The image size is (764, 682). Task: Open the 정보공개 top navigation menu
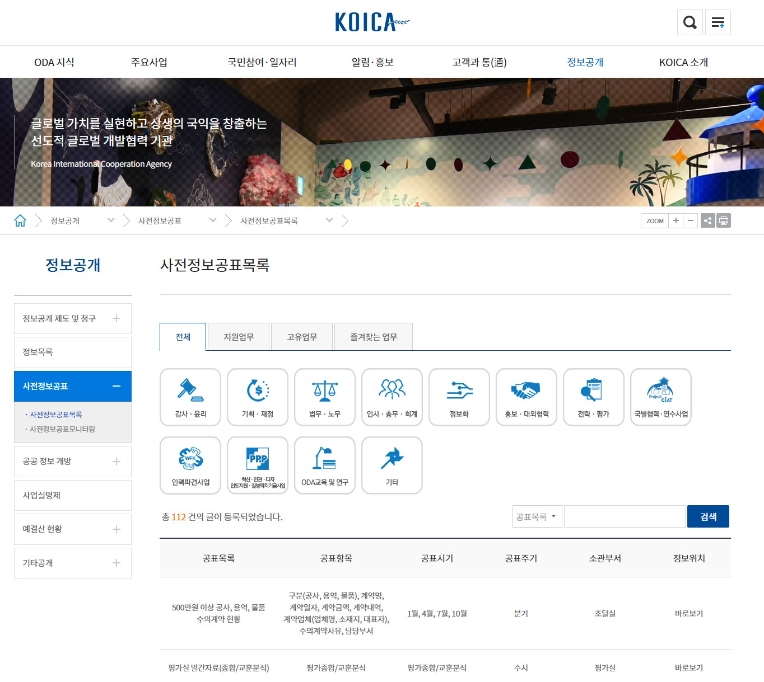585,62
